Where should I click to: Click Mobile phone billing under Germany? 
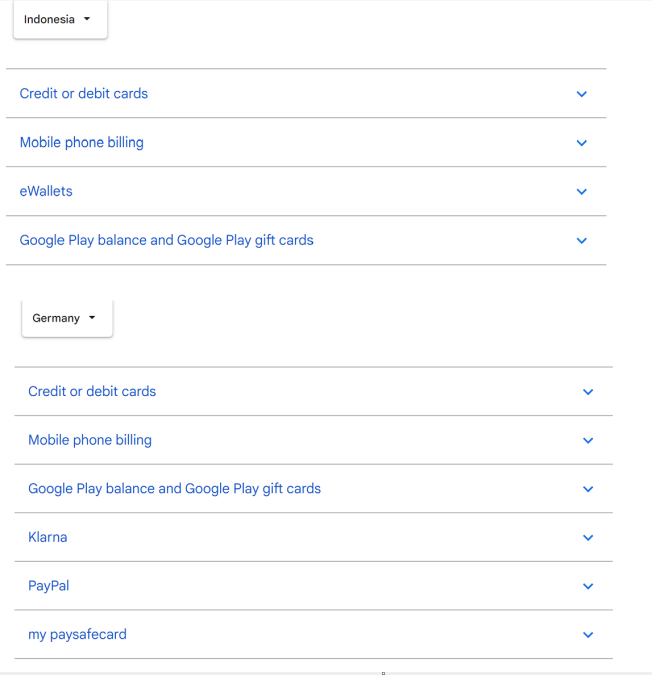tap(90, 440)
